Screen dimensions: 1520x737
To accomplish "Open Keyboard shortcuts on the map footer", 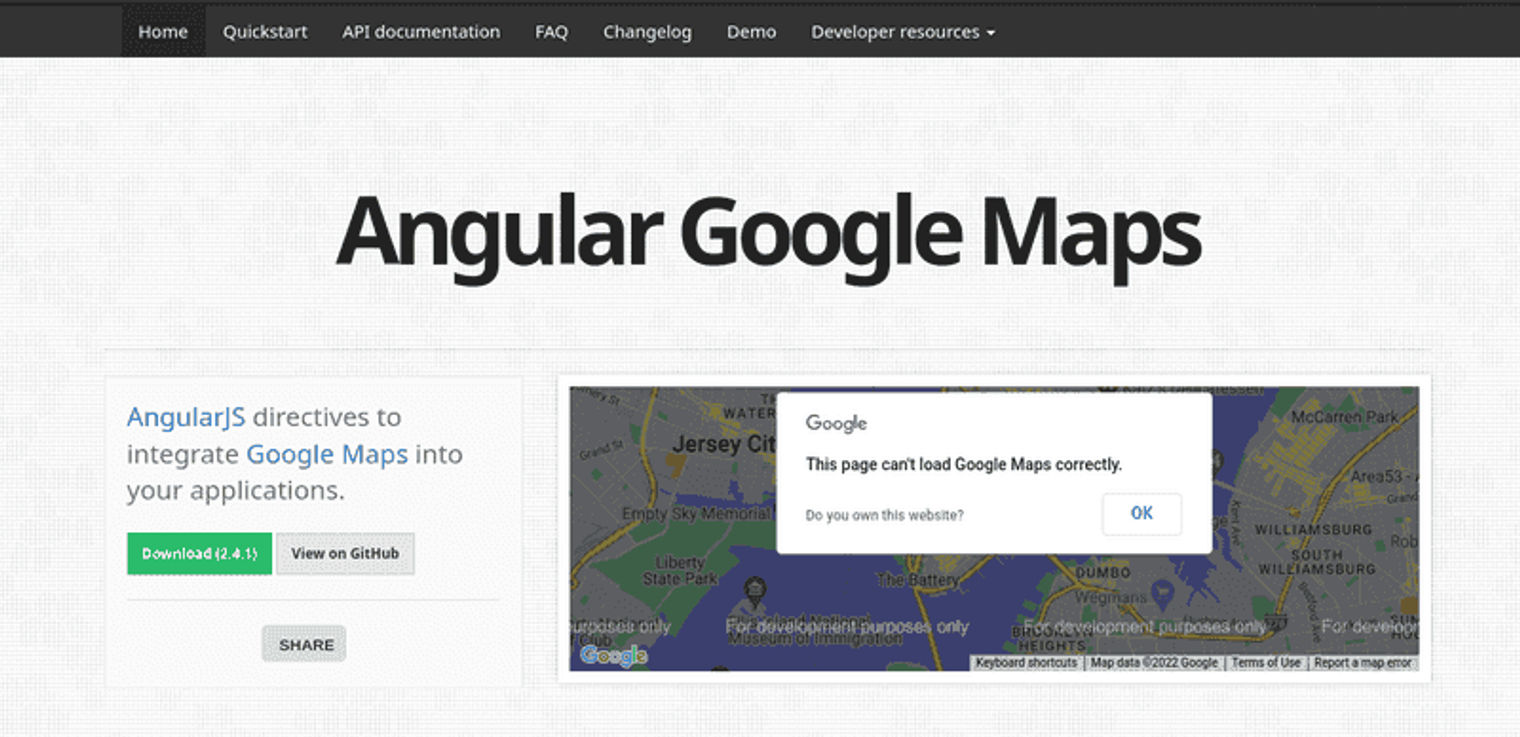I will click(1026, 662).
